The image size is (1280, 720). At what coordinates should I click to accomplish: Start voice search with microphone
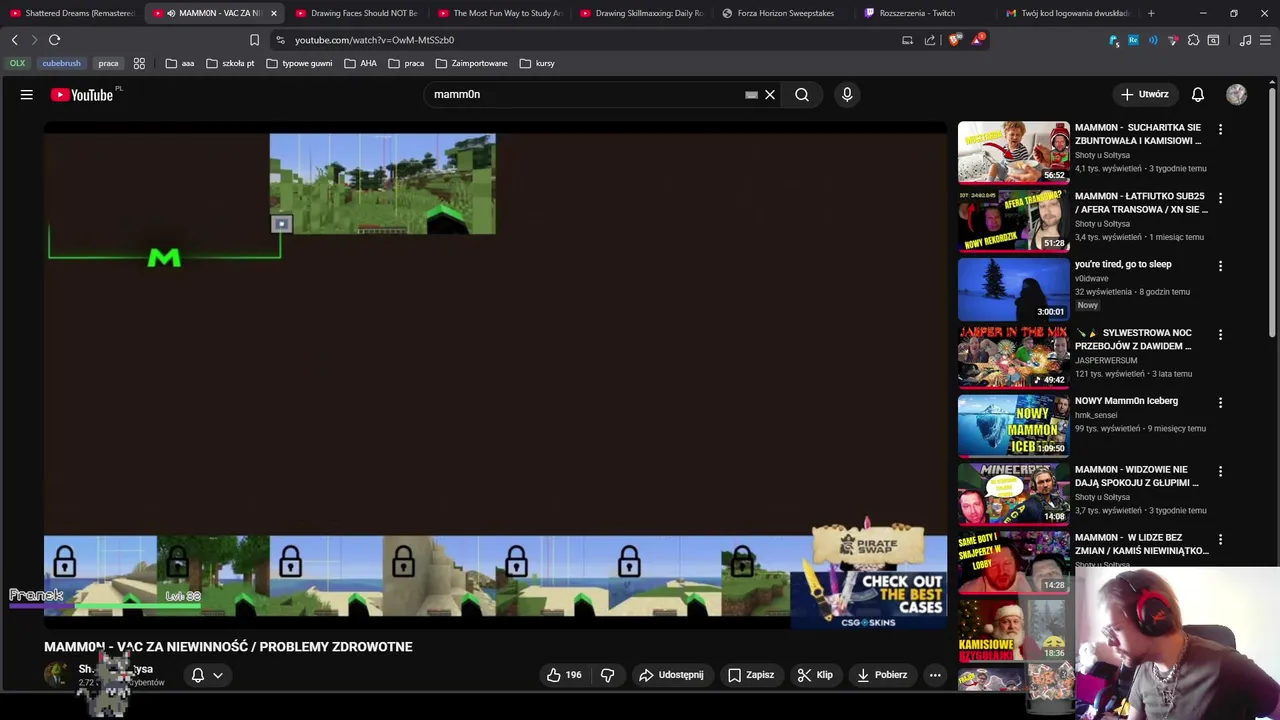click(847, 94)
